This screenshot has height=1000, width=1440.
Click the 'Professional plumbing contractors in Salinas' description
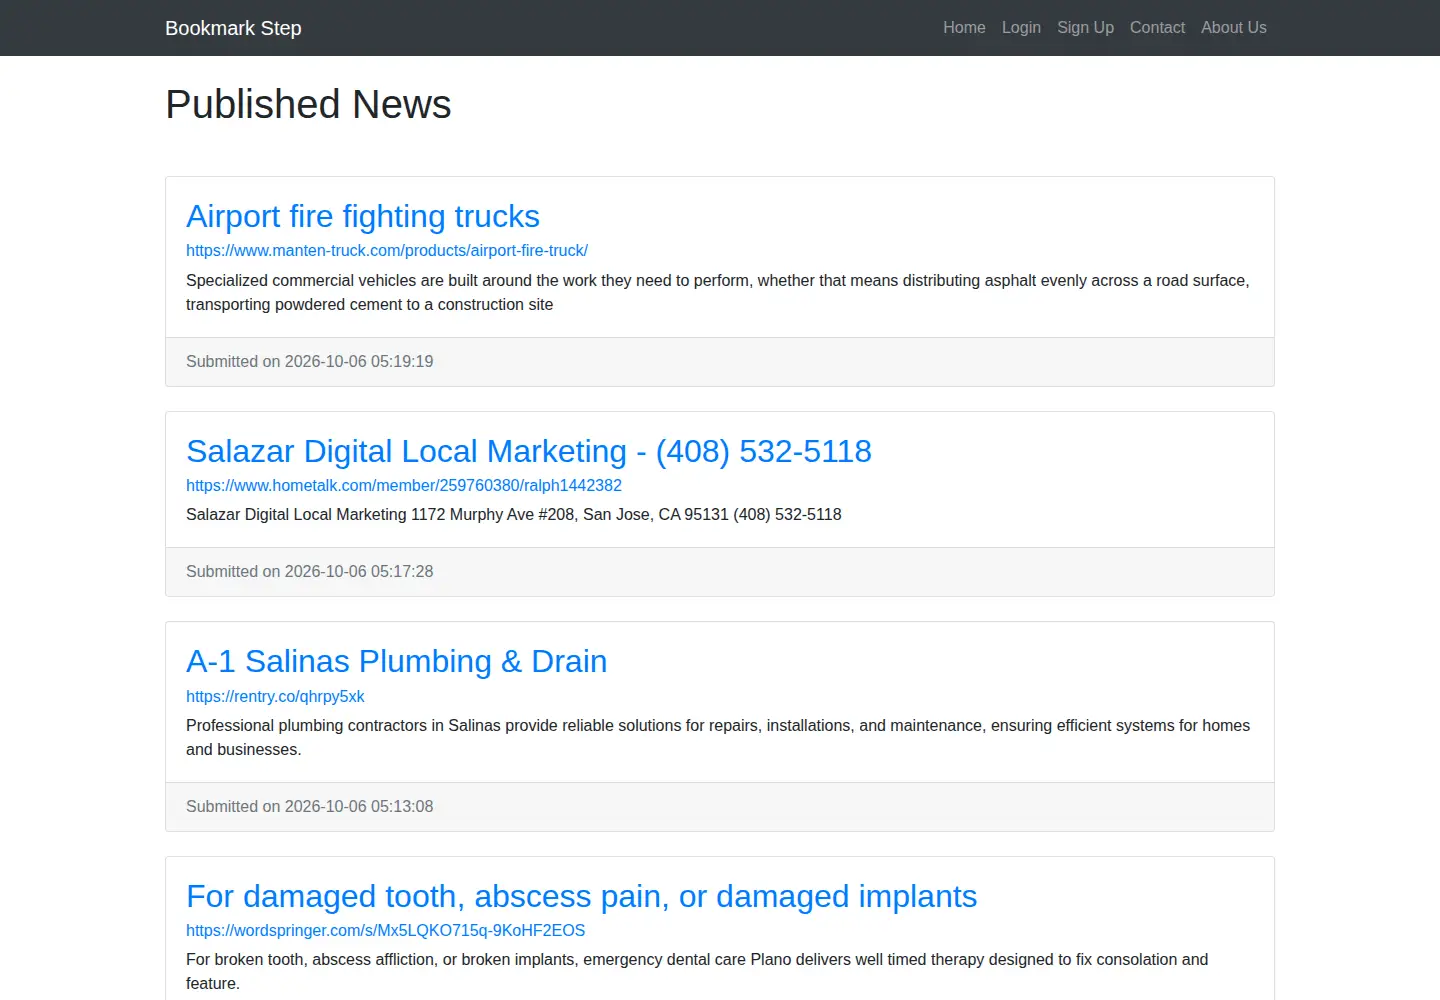click(718, 738)
